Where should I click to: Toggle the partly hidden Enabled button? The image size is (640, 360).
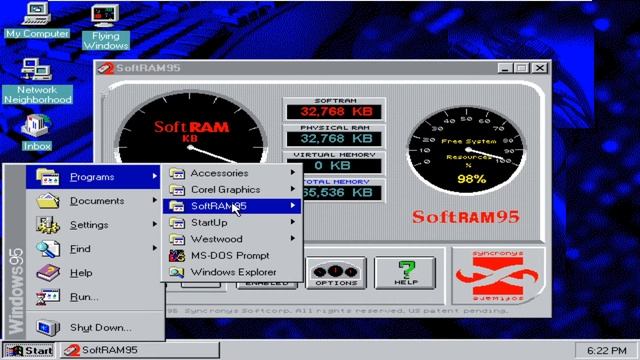[x=267, y=284]
